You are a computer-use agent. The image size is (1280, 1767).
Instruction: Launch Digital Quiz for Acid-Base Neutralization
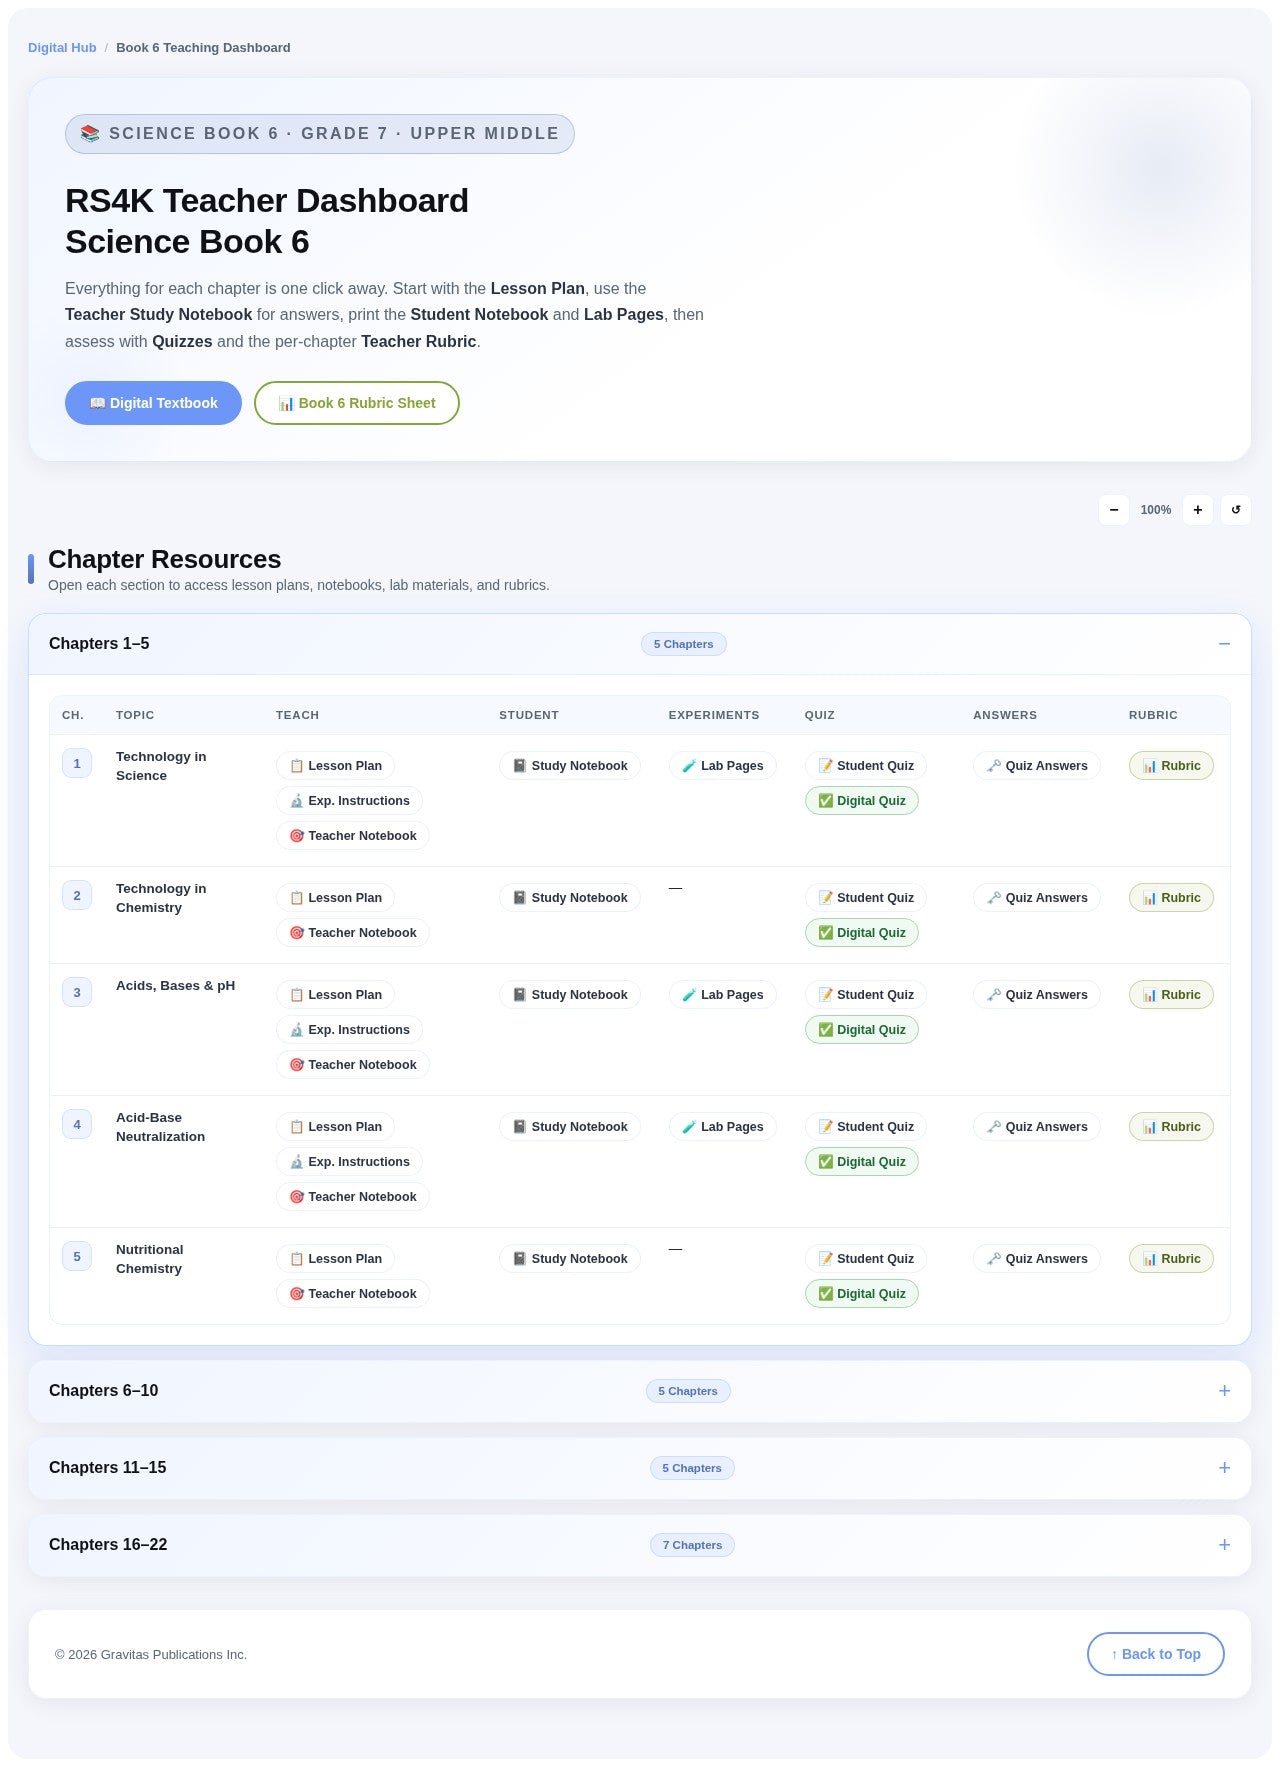(862, 1162)
